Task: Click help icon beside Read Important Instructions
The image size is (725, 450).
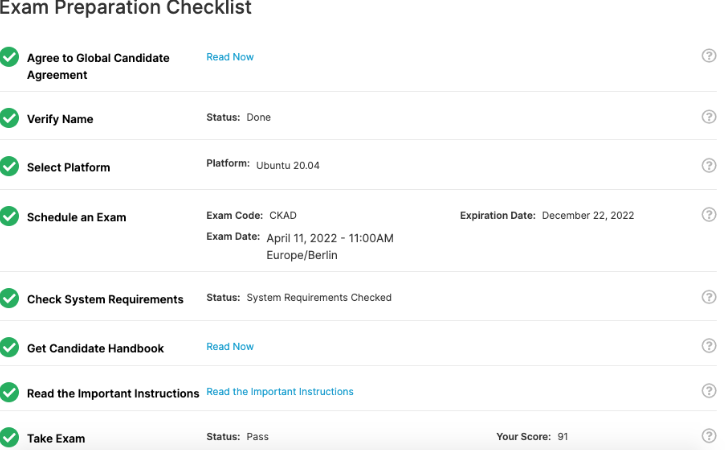Action: click(709, 391)
